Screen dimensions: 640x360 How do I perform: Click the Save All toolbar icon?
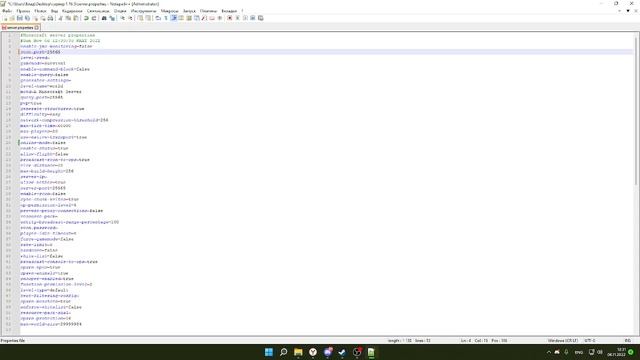(x=27, y=18)
